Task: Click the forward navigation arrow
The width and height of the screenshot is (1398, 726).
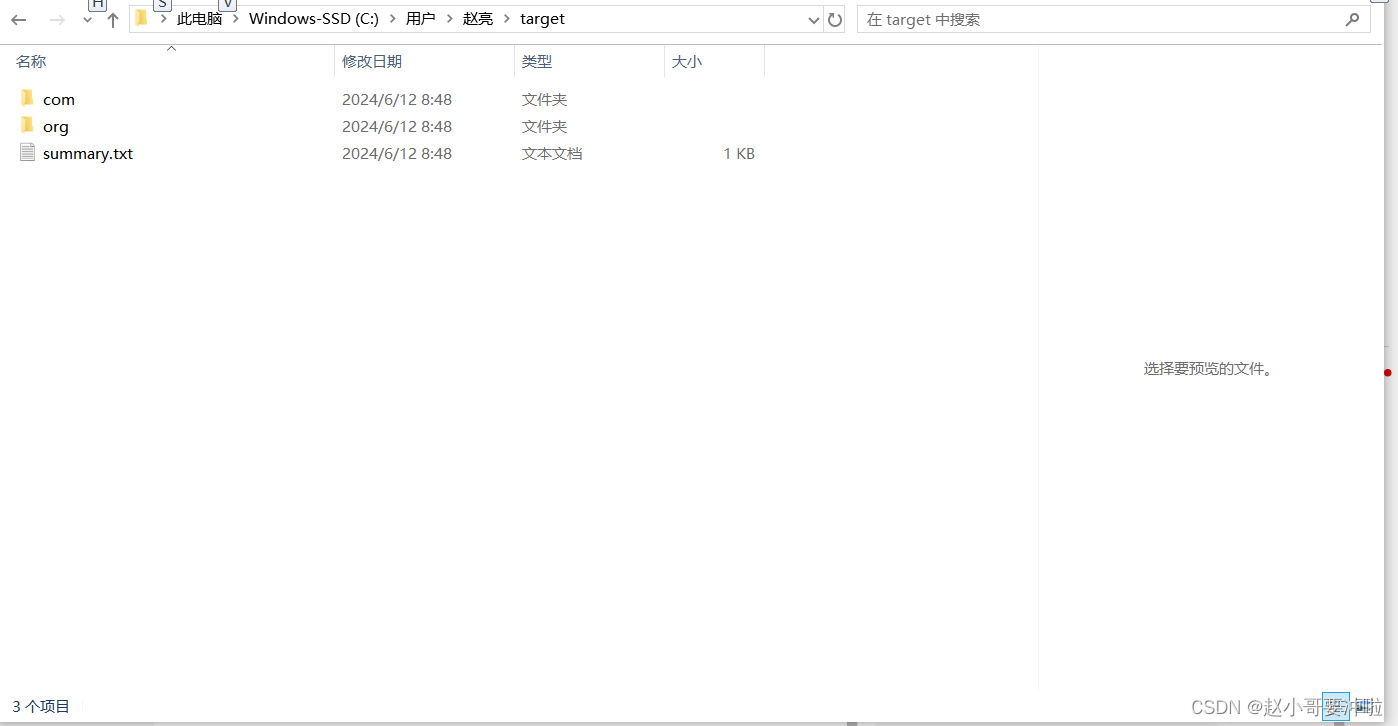Action: click(57, 19)
